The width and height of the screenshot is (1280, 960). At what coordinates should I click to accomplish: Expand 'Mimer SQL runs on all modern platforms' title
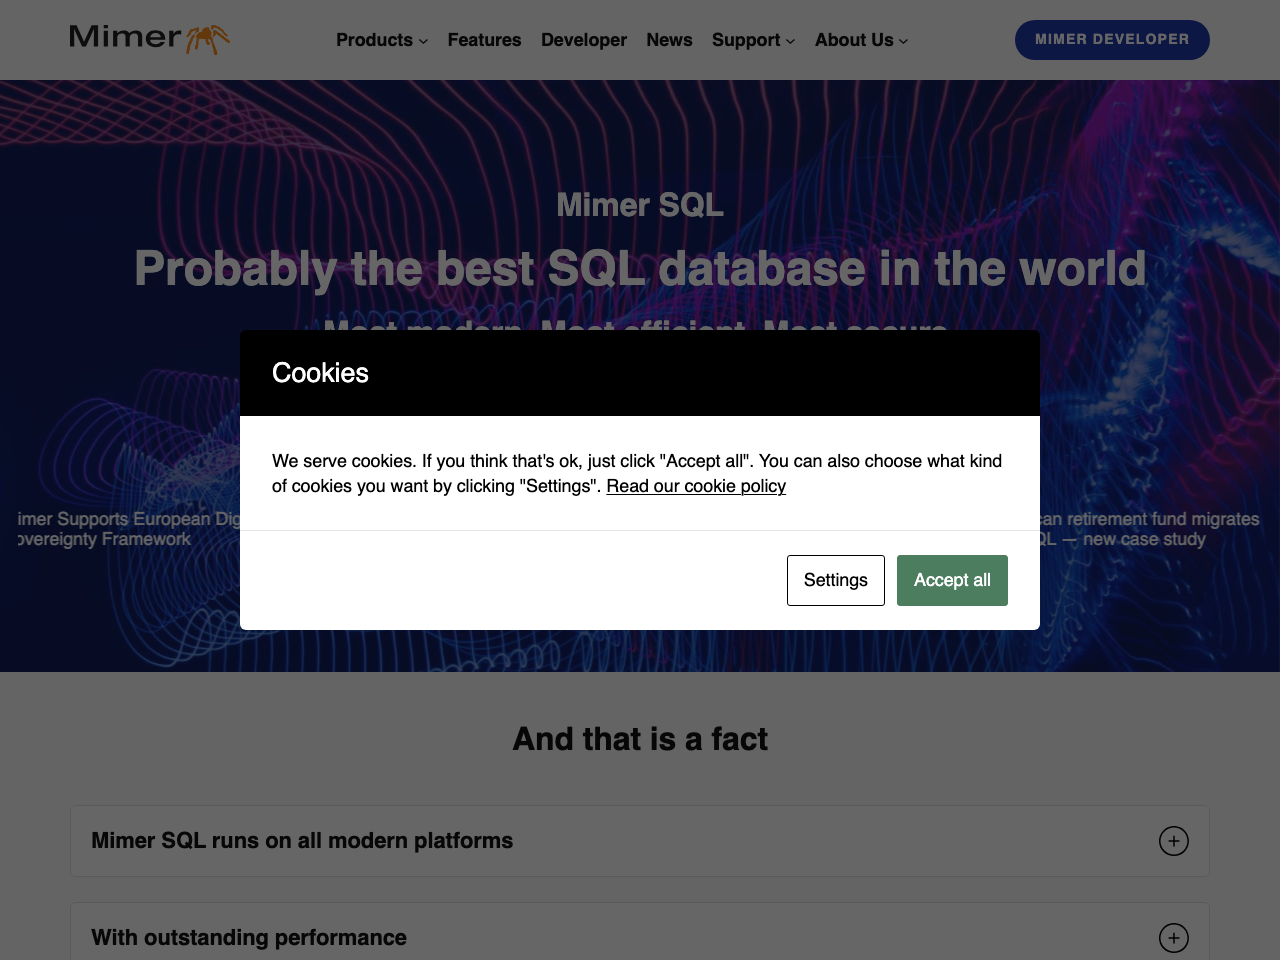pyautogui.click(x=302, y=841)
